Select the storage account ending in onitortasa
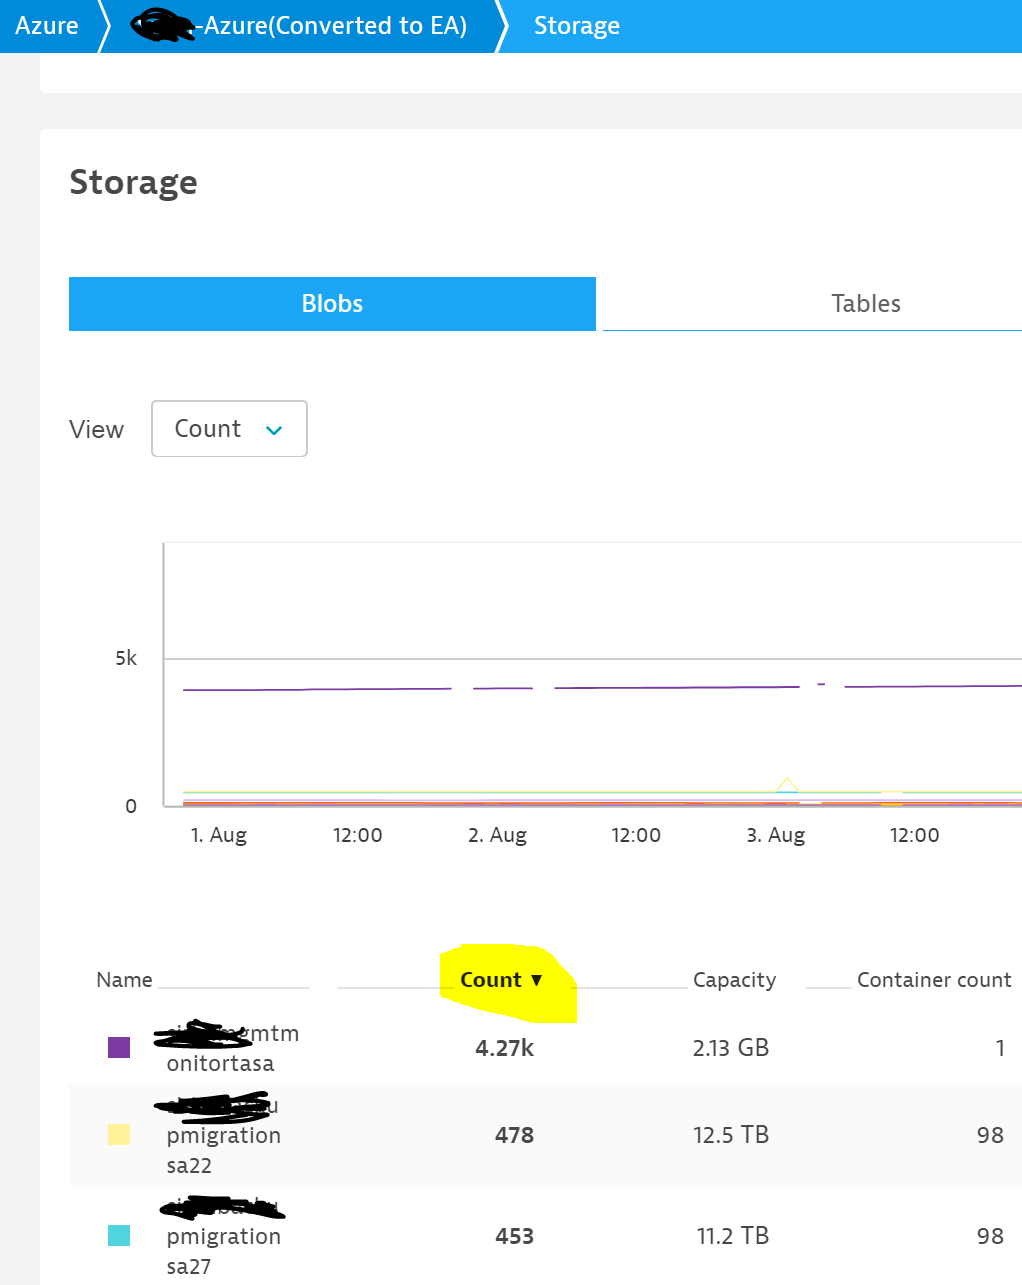 [x=220, y=1063]
